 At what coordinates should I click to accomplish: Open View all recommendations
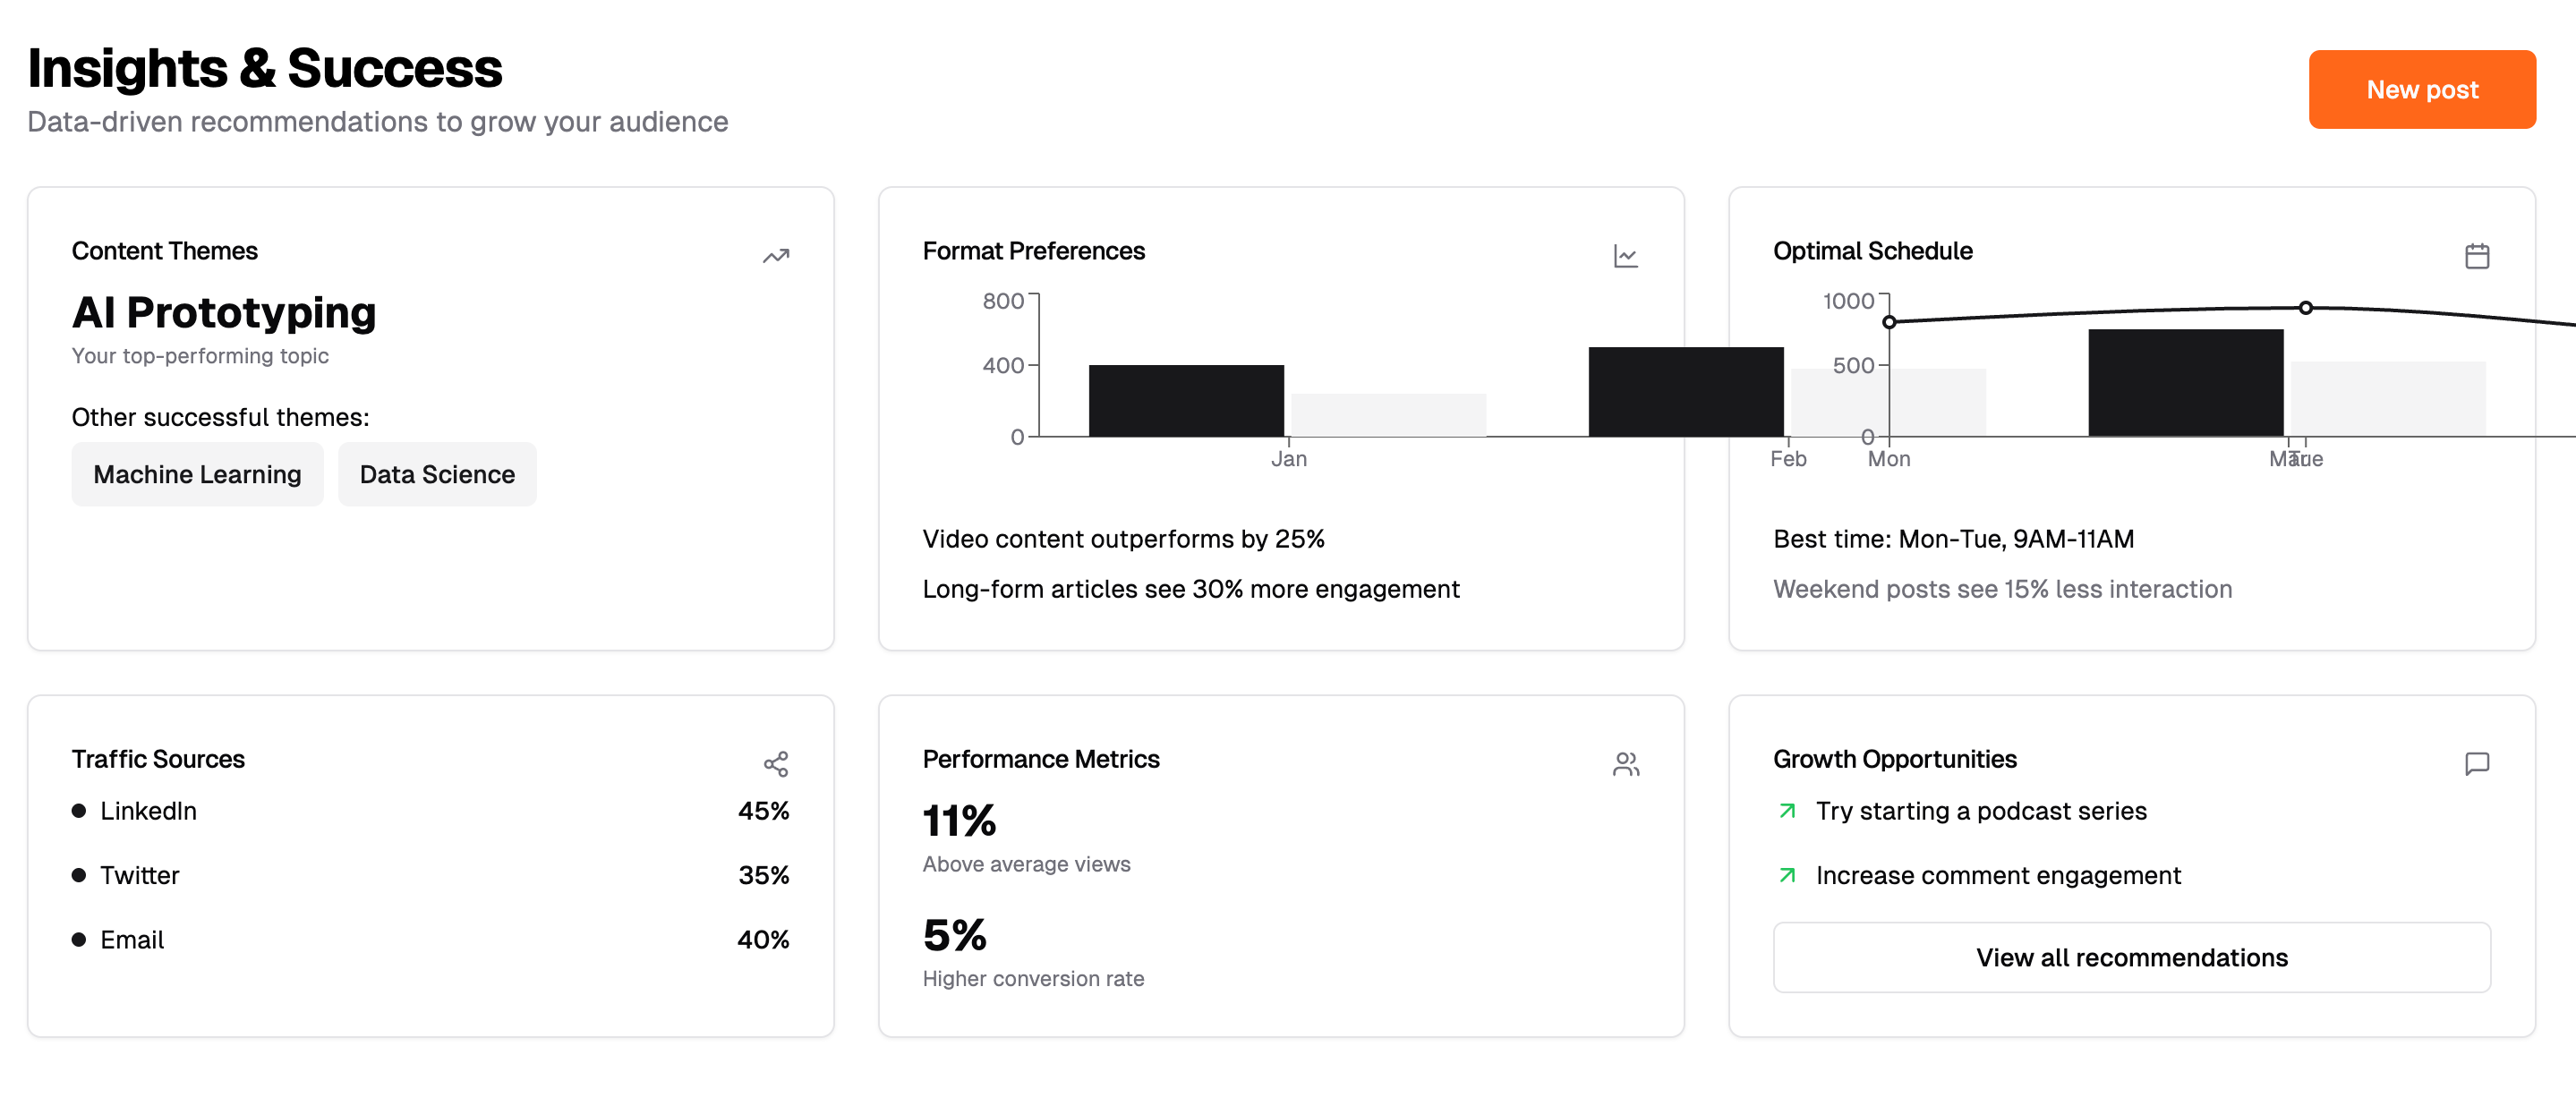tap(2131, 957)
